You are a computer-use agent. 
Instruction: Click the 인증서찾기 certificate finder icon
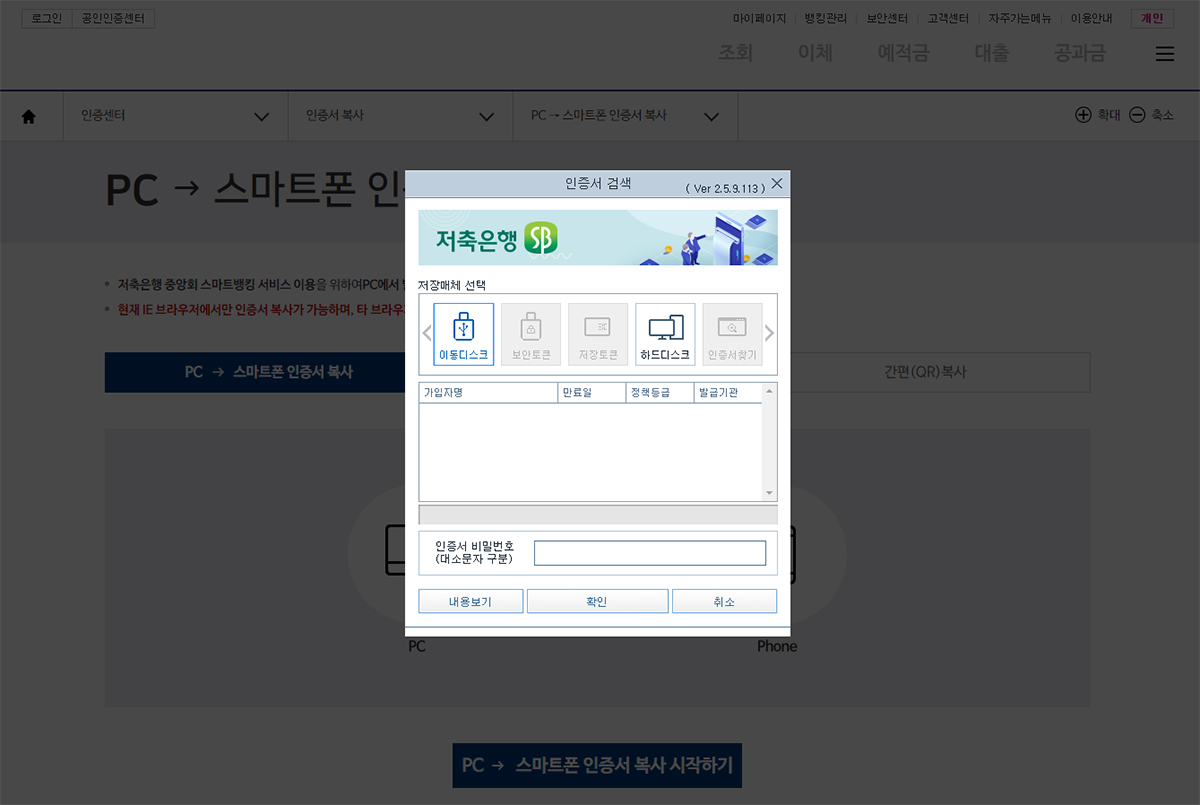pos(733,333)
